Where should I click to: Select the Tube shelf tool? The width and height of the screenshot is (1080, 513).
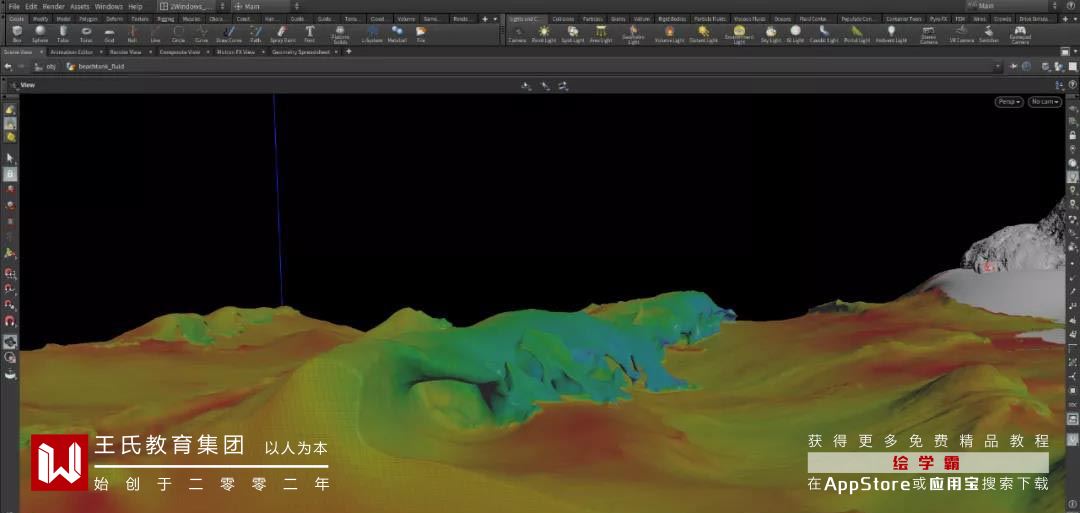pyautogui.click(x=63, y=34)
